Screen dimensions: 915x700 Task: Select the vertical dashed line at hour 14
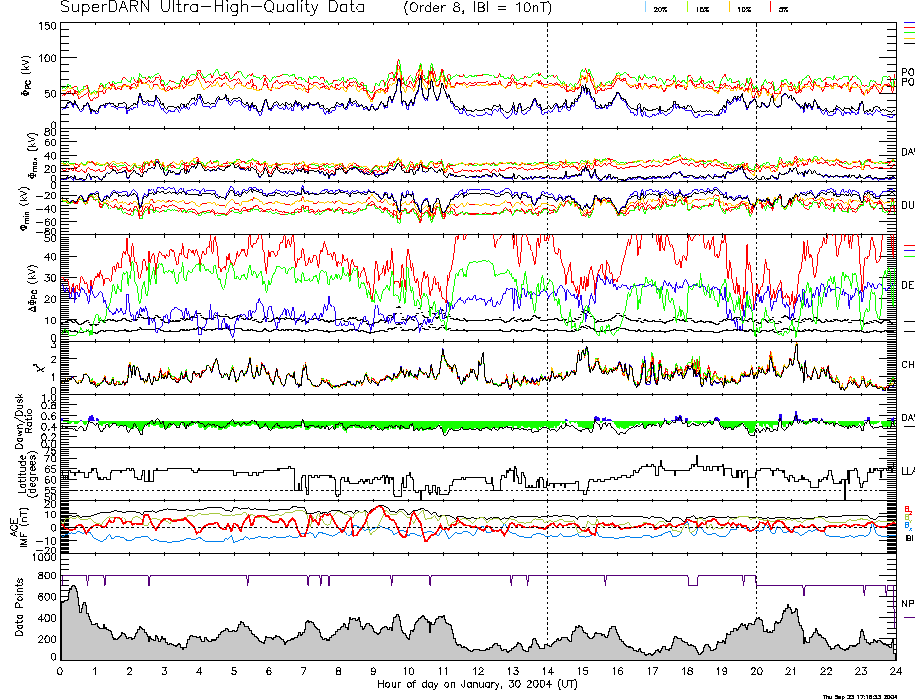click(x=548, y=300)
